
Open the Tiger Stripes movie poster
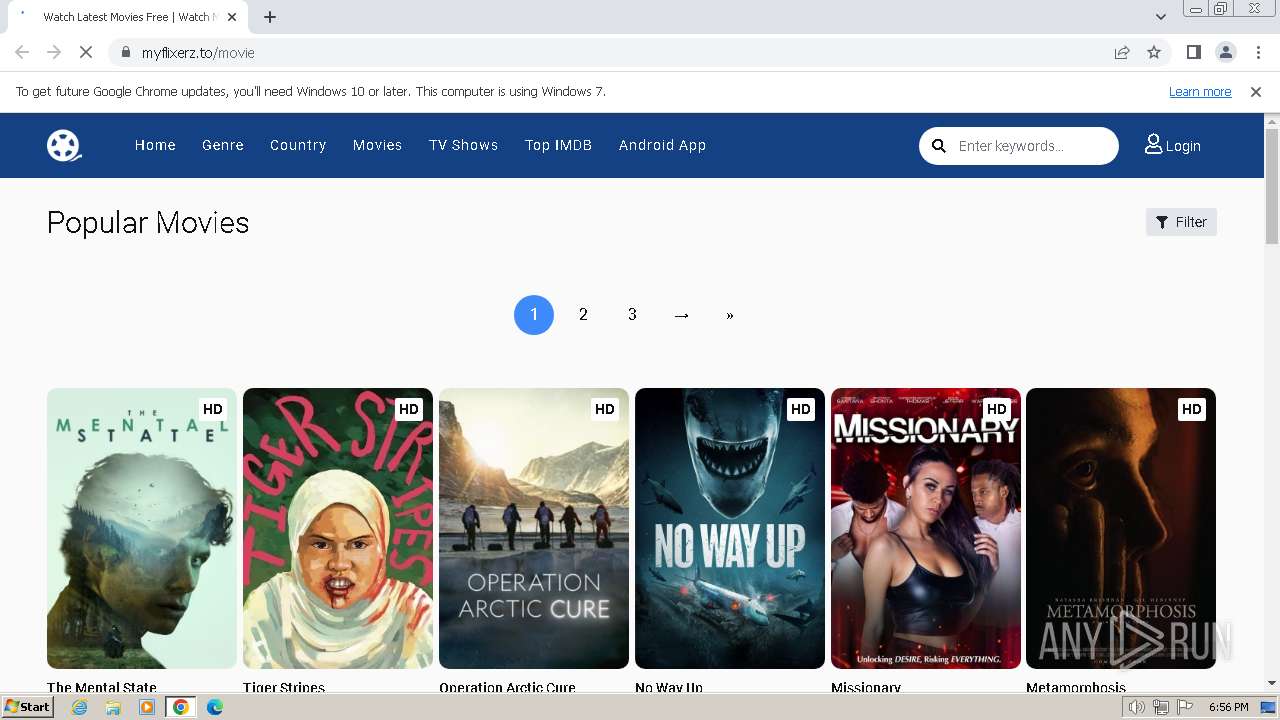click(x=338, y=528)
